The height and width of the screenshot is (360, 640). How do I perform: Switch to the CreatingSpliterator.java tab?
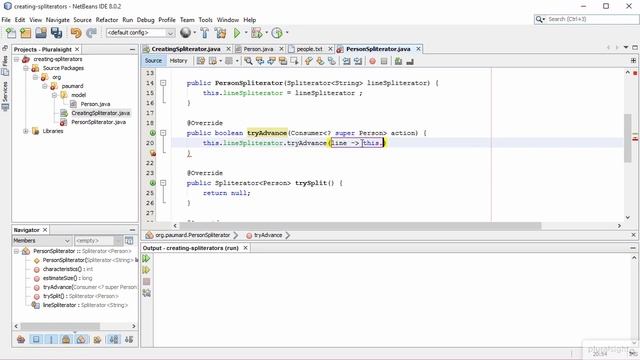point(186,49)
